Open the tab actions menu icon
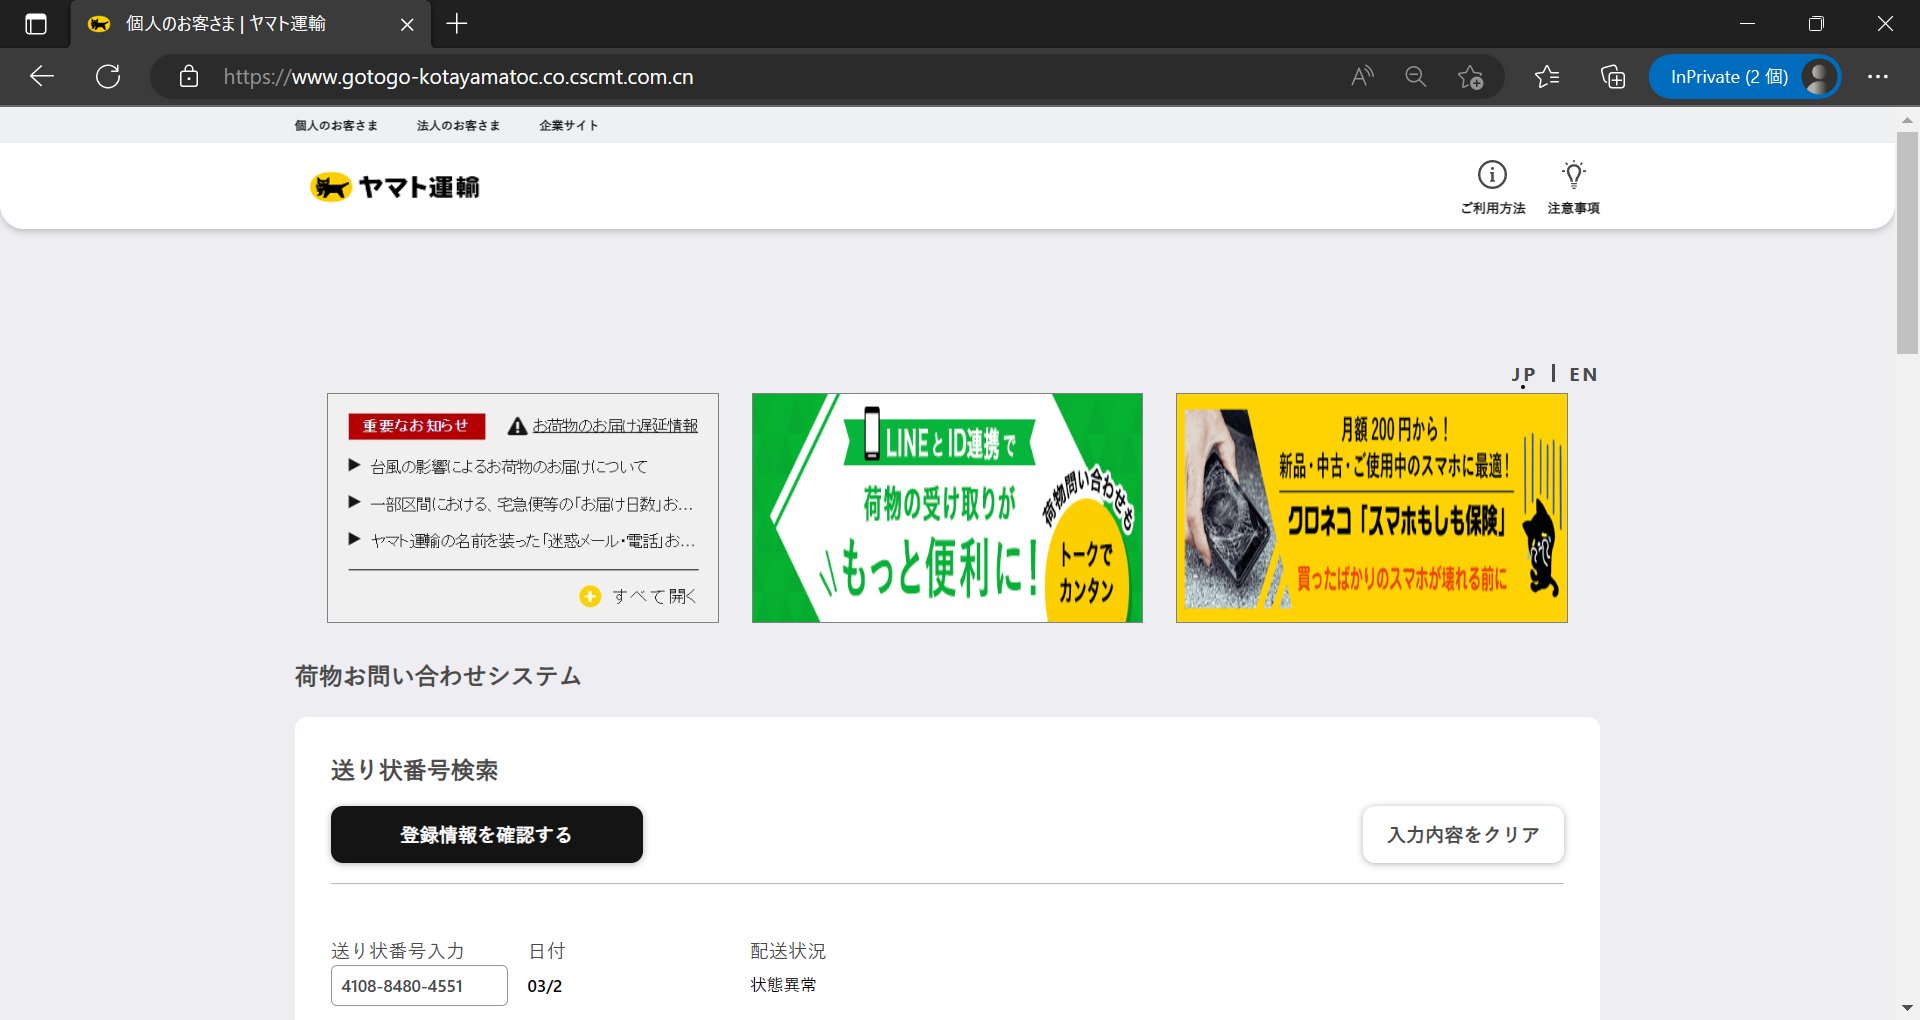 pyautogui.click(x=36, y=24)
